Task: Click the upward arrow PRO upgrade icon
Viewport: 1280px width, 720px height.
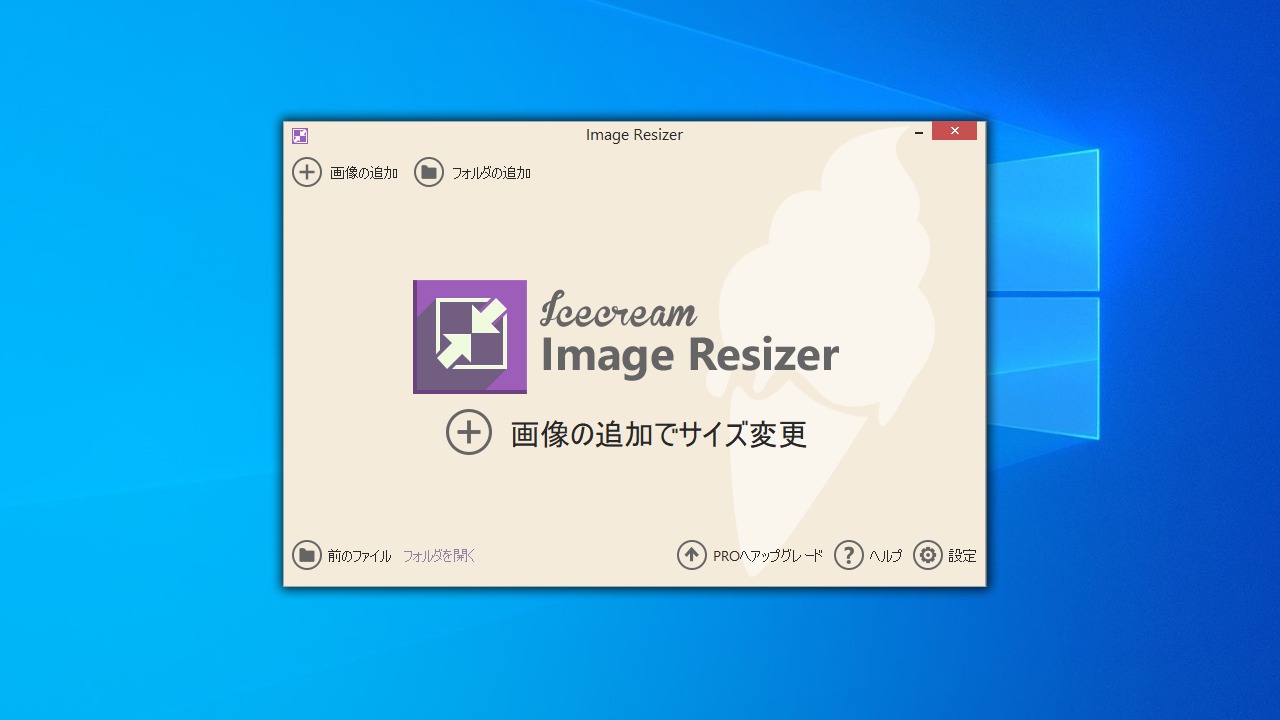Action: coord(692,555)
